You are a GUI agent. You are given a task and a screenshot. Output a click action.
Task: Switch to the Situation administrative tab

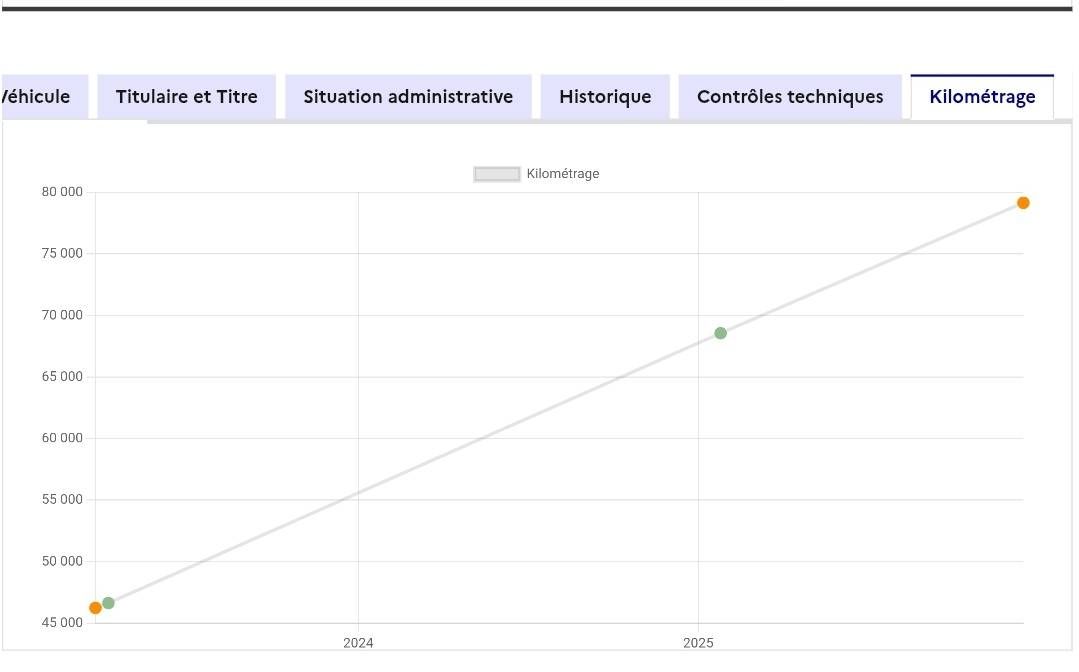tap(408, 97)
